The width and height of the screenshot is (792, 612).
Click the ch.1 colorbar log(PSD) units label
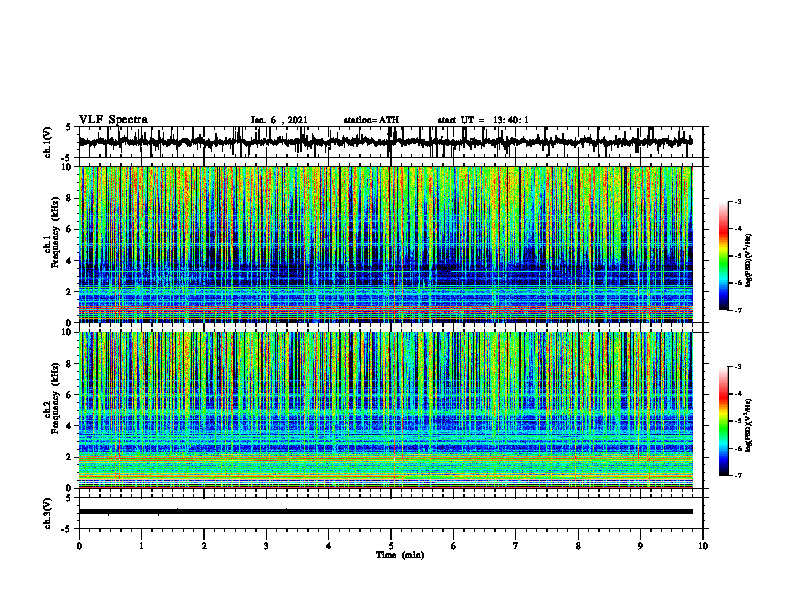coord(749,261)
